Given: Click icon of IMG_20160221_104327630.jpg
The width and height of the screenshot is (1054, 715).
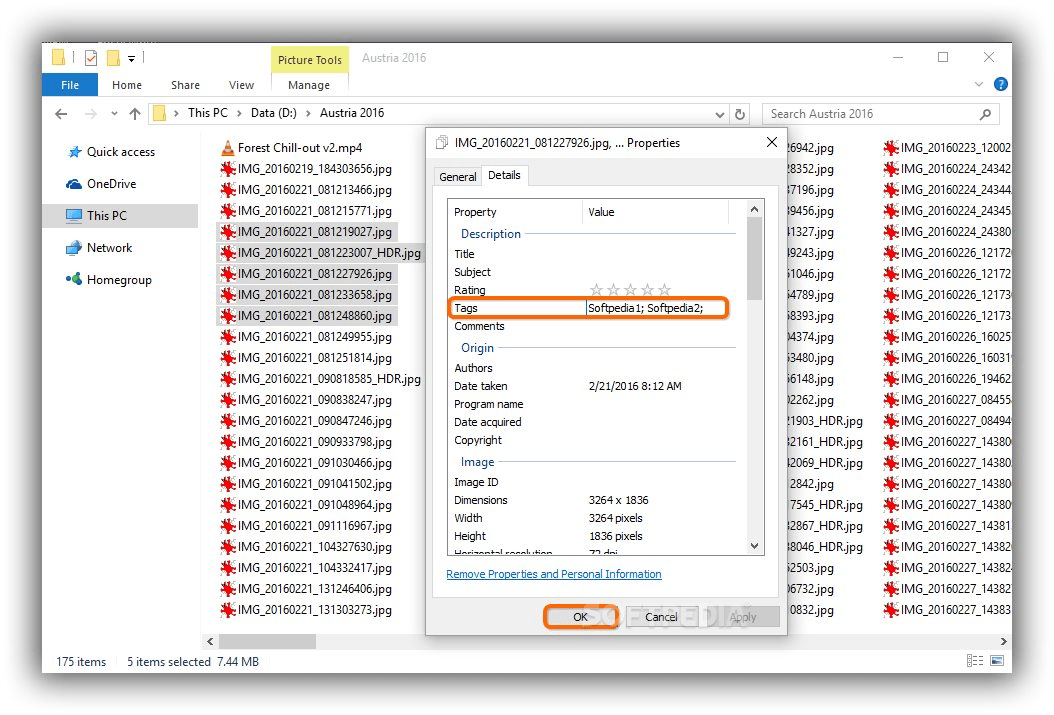Looking at the screenshot, I should tap(228, 547).
